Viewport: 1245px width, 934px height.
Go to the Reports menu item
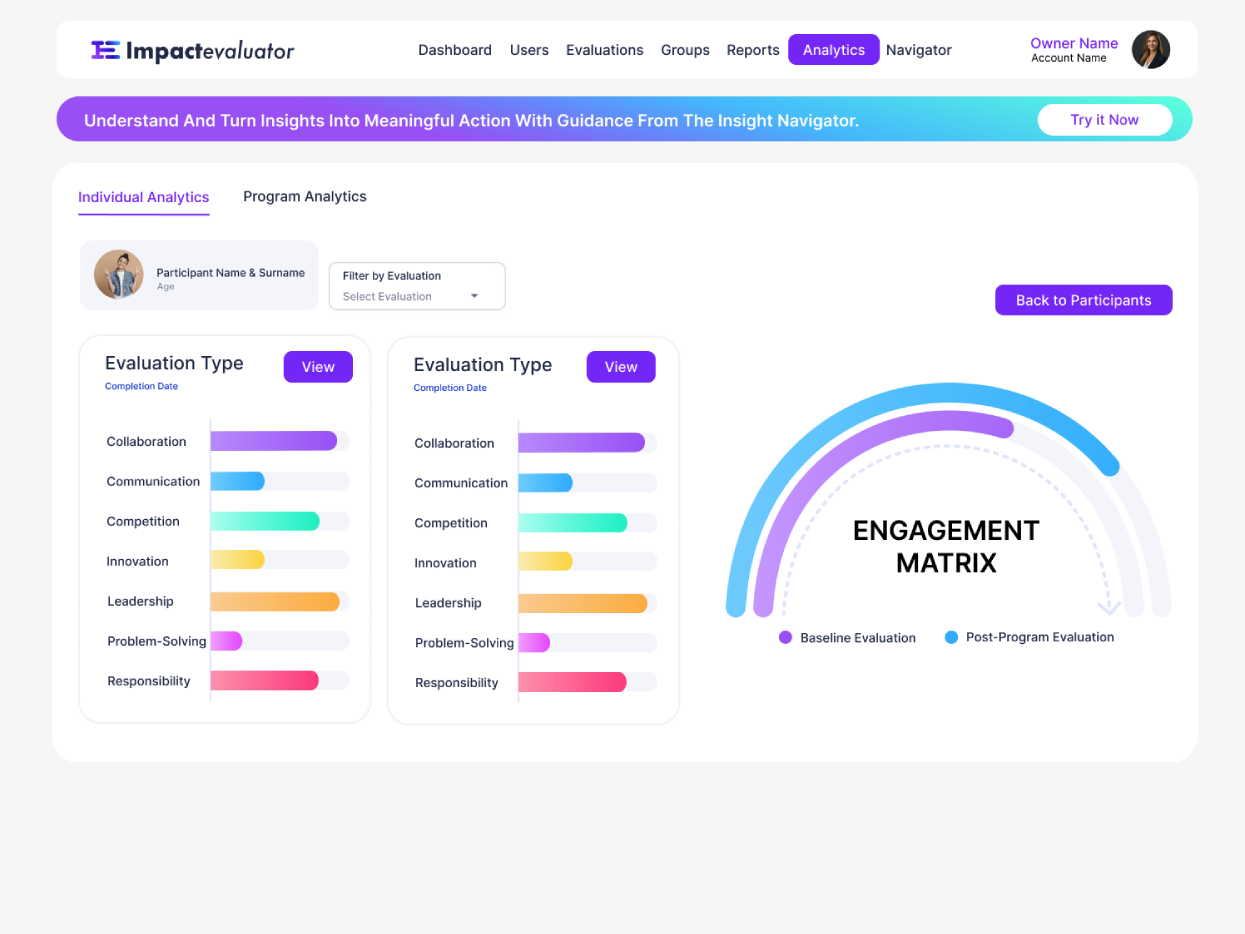coord(753,50)
